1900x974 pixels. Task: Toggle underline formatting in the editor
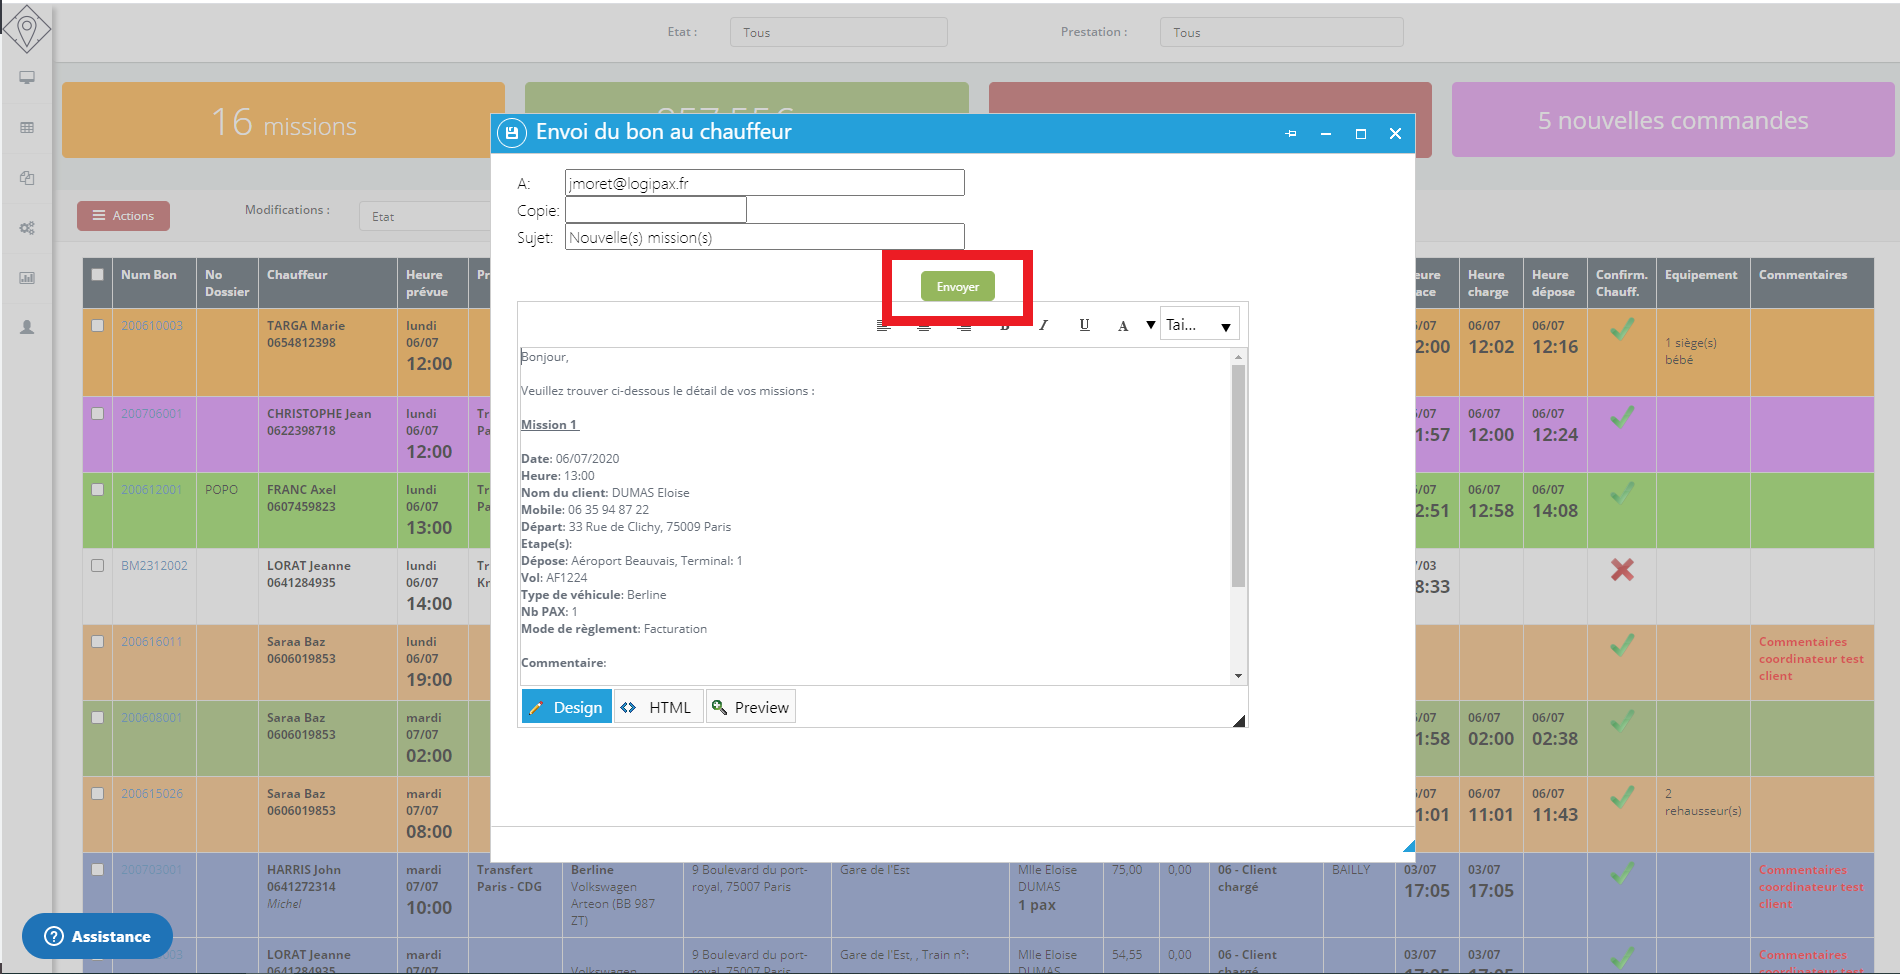click(1084, 325)
